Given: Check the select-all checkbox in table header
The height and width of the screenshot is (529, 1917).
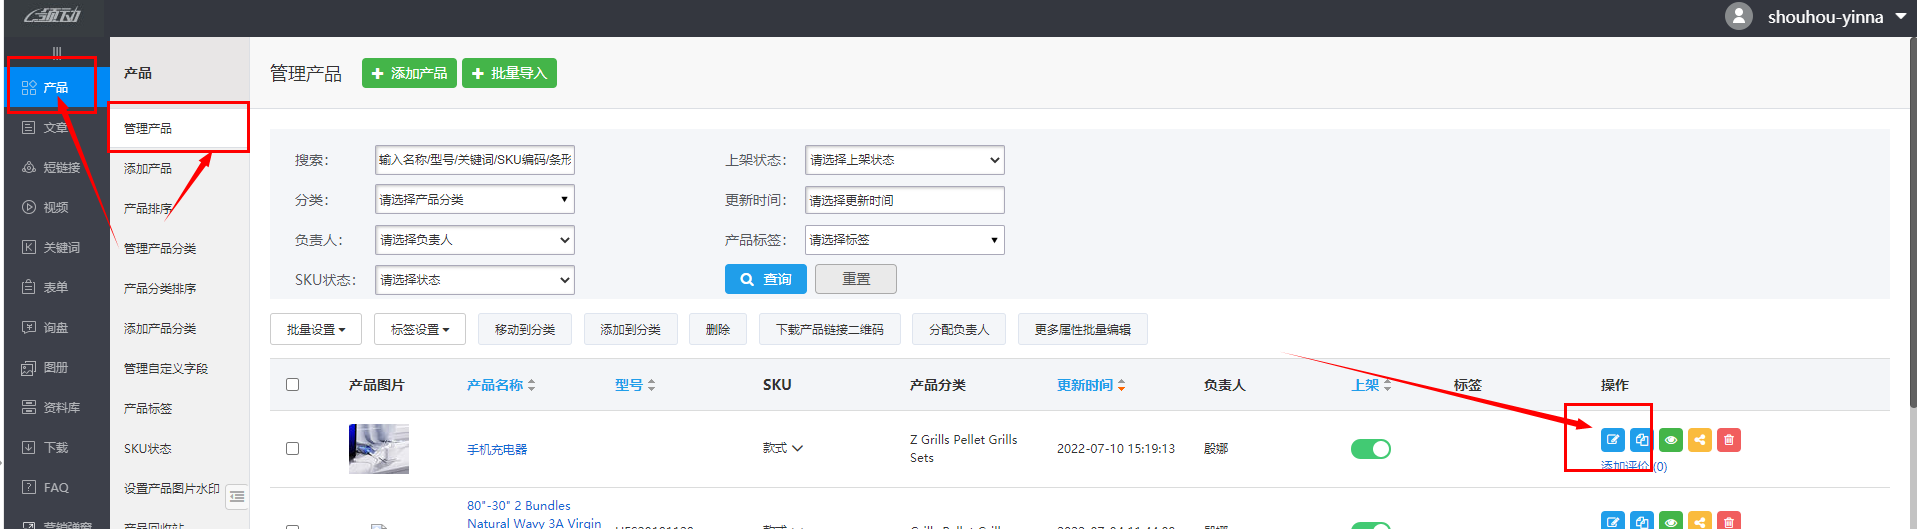Looking at the screenshot, I should (292, 385).
